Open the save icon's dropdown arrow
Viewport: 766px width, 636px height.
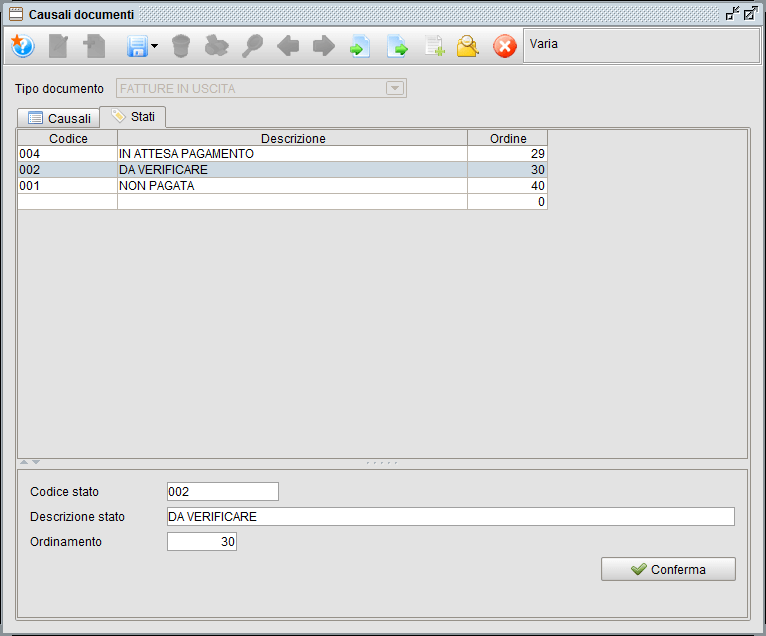click(154, 47)
